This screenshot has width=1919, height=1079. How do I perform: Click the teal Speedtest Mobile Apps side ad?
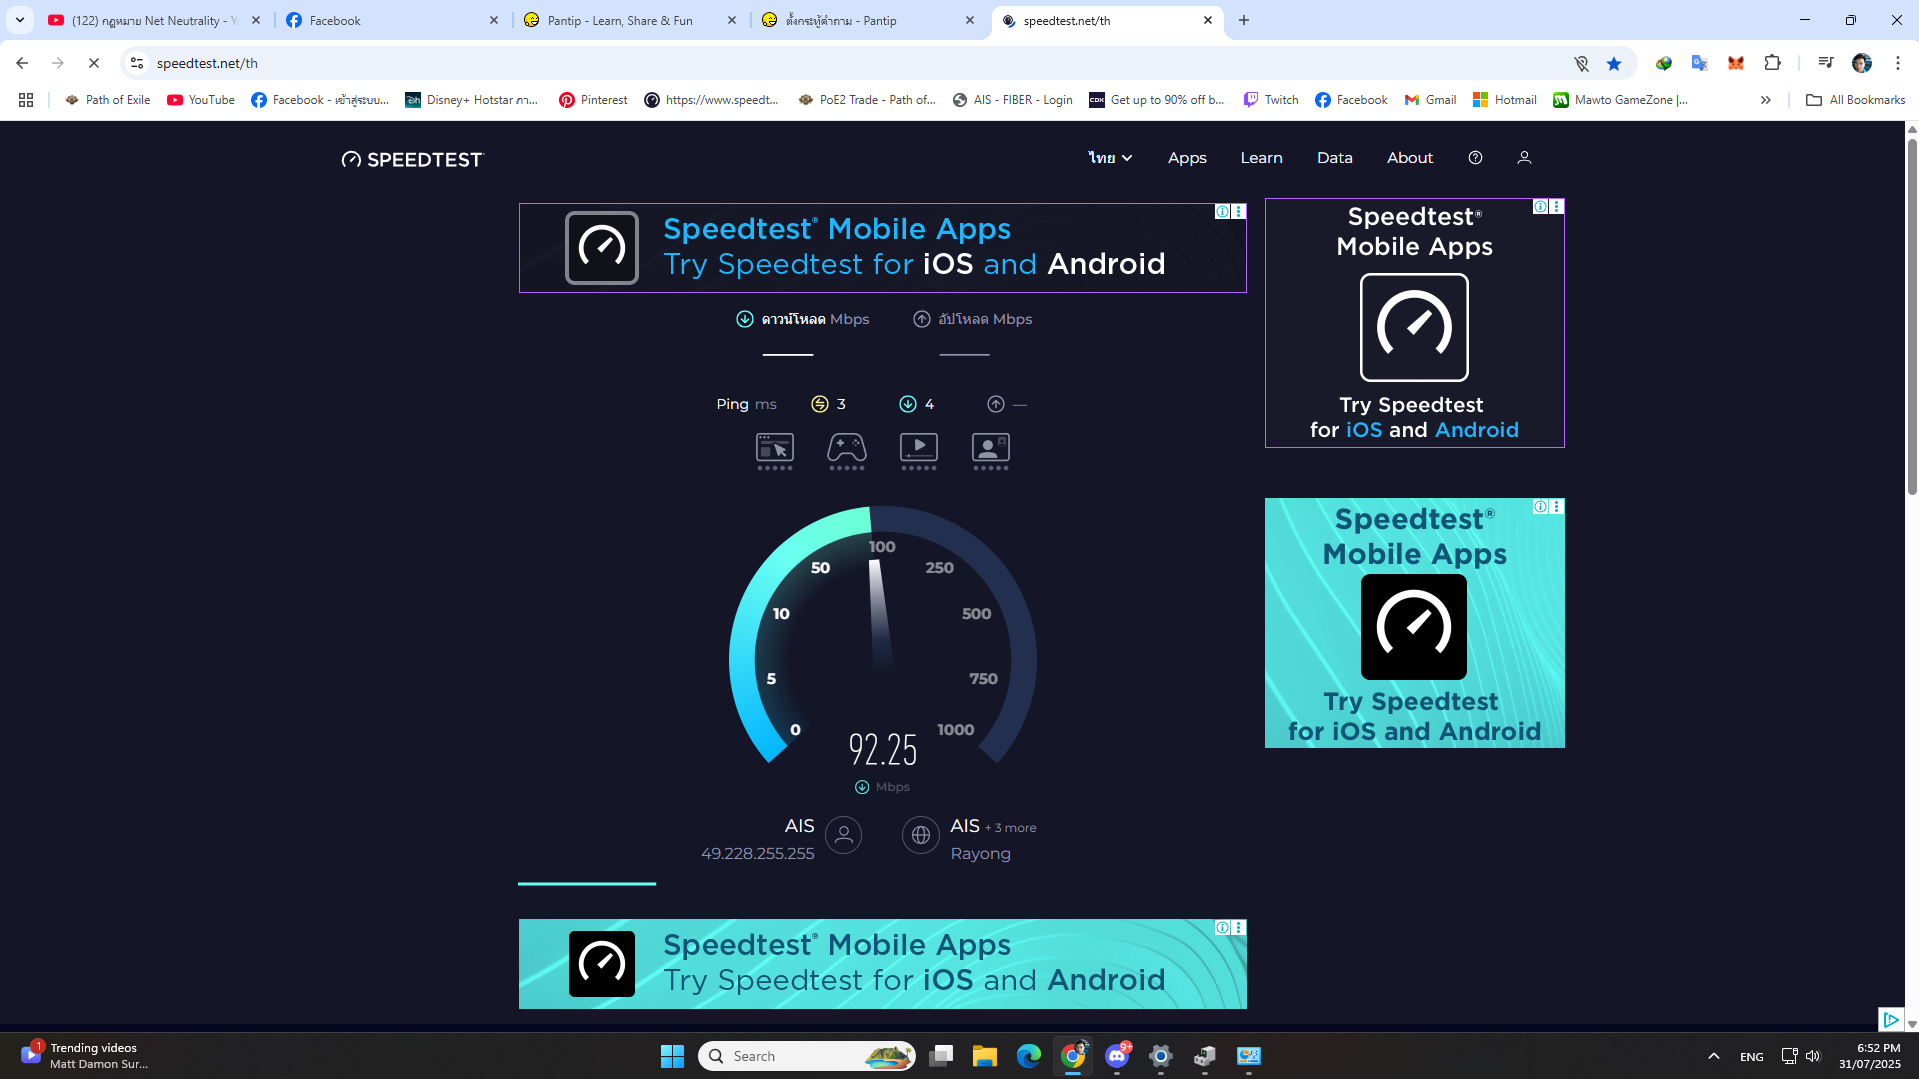click(1414, 623)
